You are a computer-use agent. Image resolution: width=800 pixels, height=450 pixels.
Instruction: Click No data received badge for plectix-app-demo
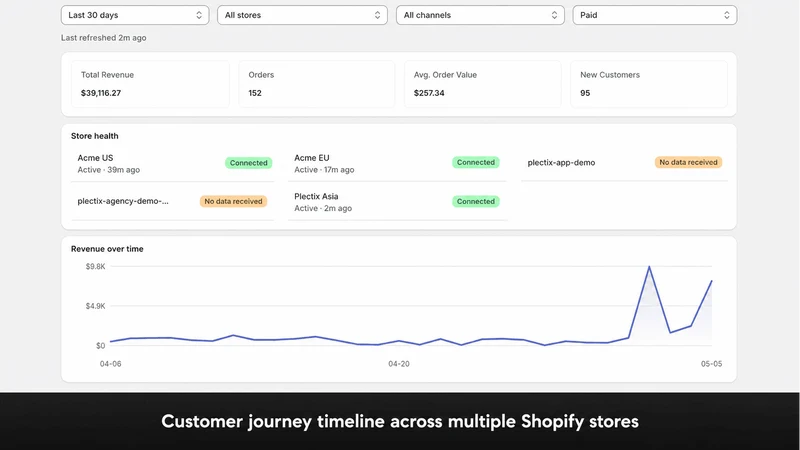click(688, 162)
